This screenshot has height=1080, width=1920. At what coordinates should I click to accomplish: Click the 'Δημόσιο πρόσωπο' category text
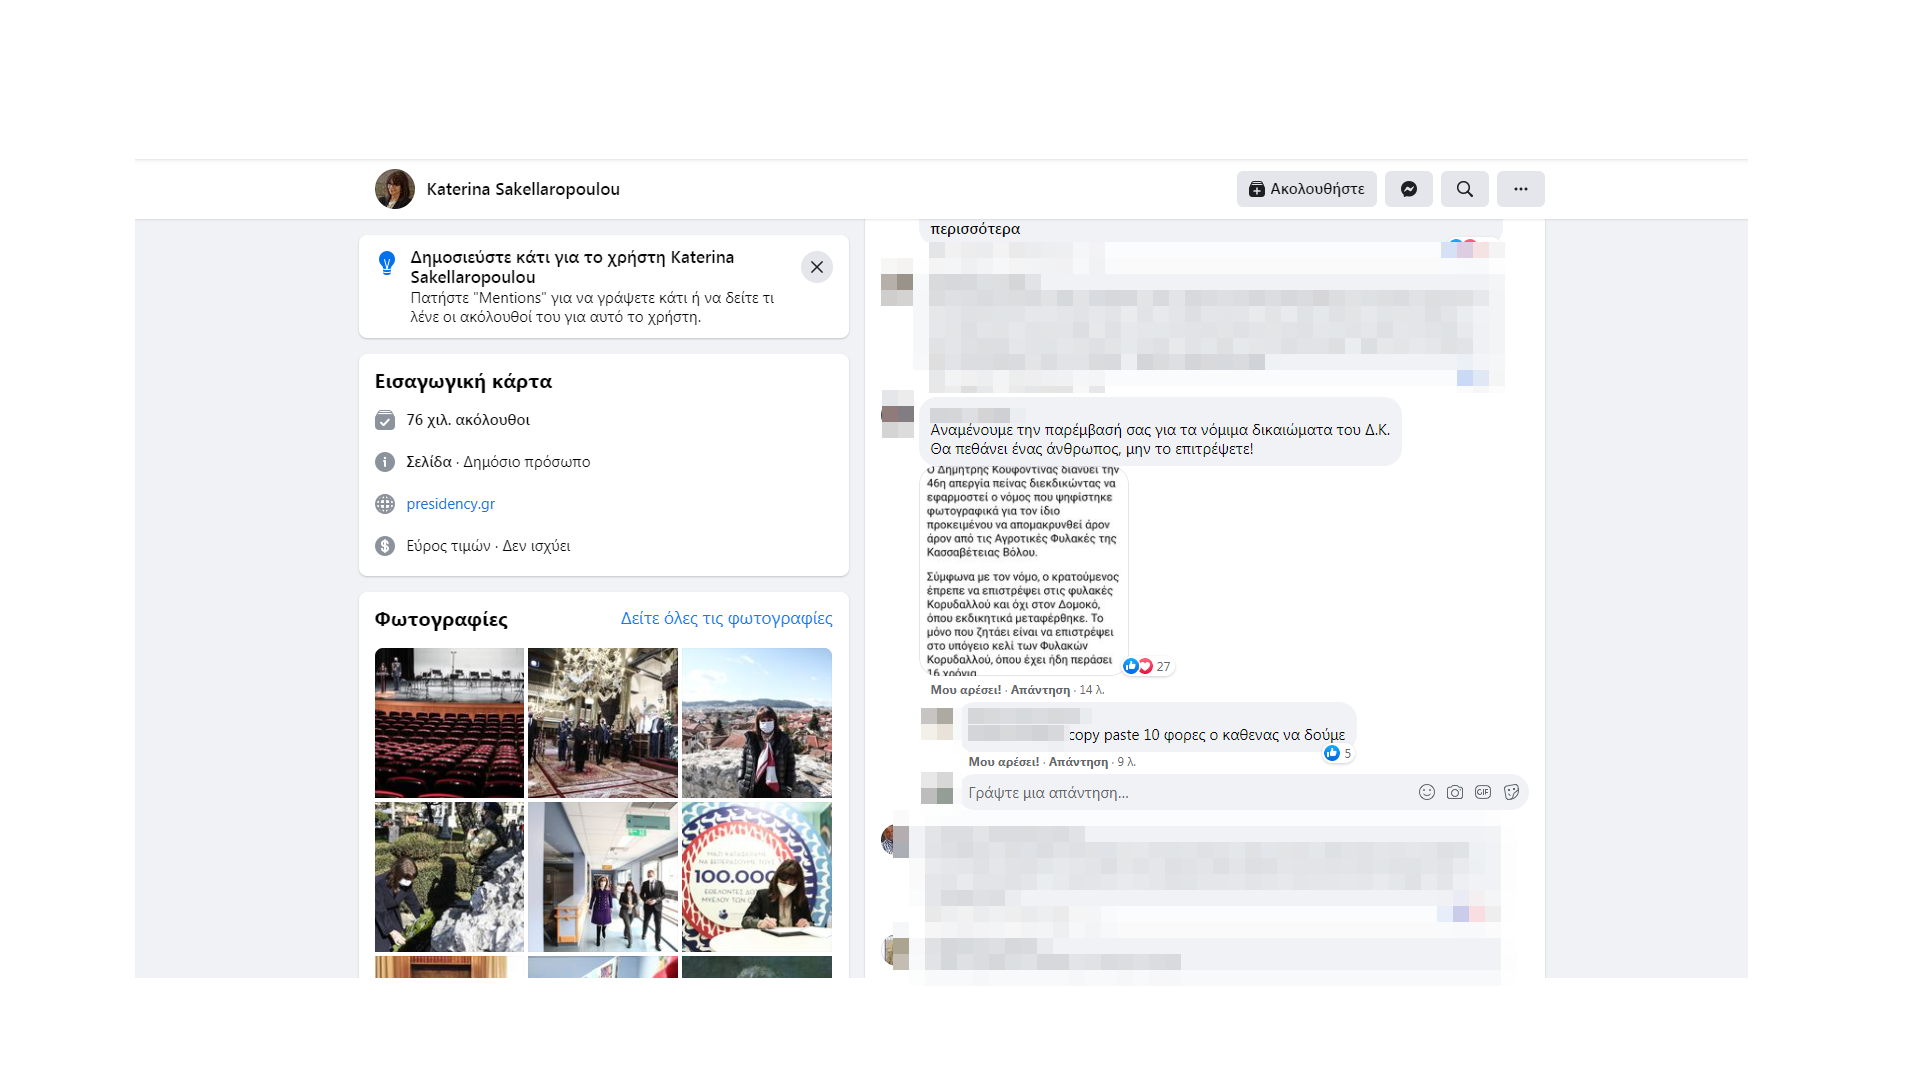526,462
